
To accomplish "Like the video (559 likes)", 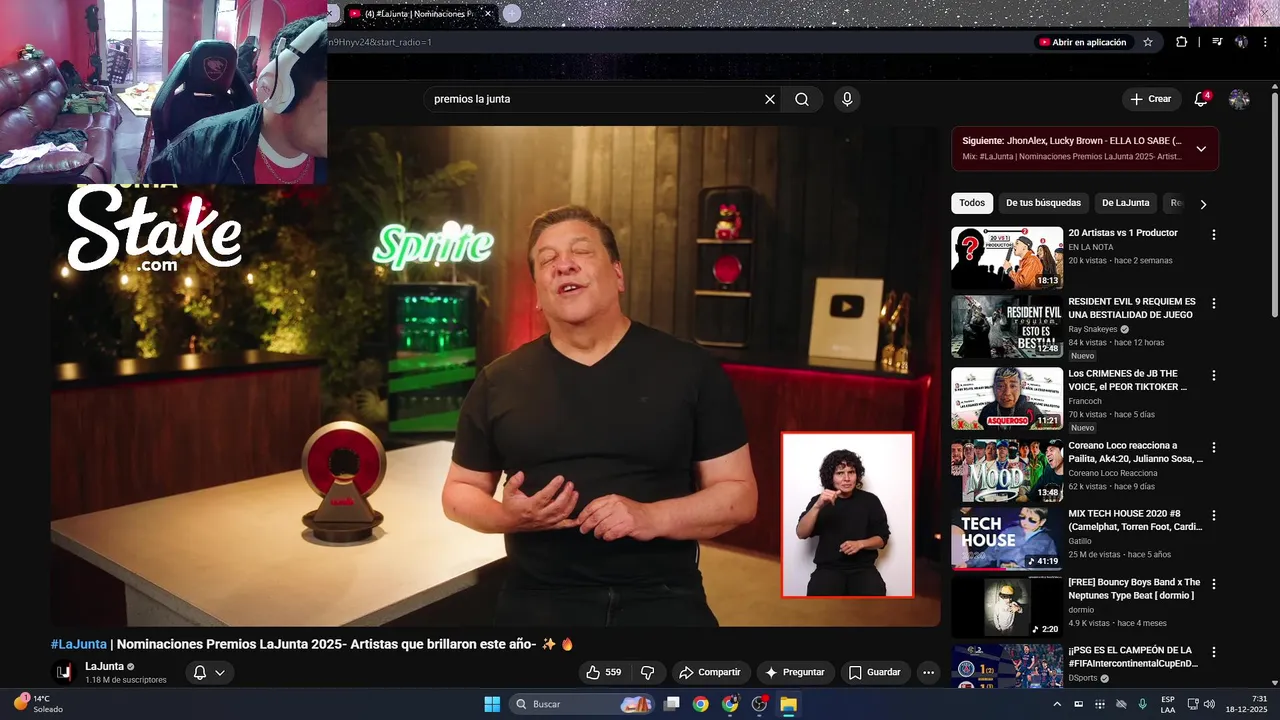I will (x=603, y=672).
